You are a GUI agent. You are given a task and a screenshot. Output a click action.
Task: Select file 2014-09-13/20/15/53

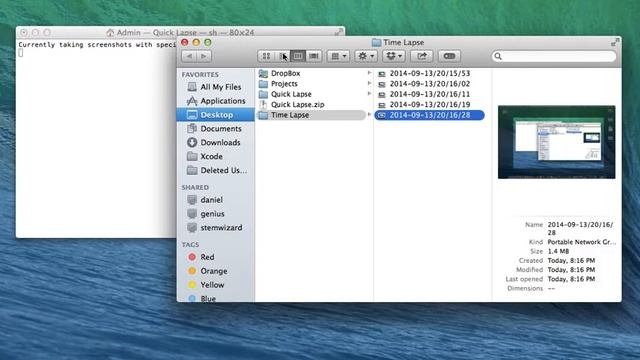429,73
